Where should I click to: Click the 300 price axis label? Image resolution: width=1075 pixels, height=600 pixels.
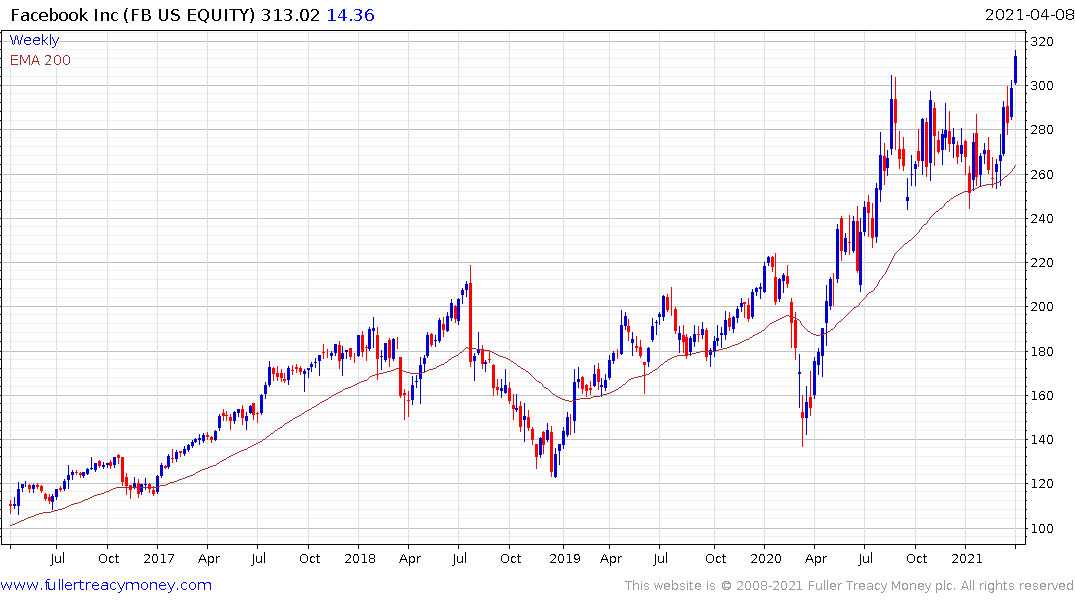(1042, 86)
